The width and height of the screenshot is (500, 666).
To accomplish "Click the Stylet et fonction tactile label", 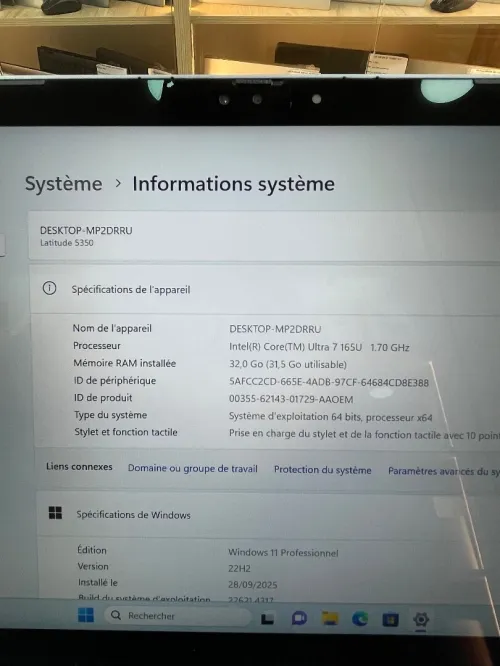I will [126, 432].
